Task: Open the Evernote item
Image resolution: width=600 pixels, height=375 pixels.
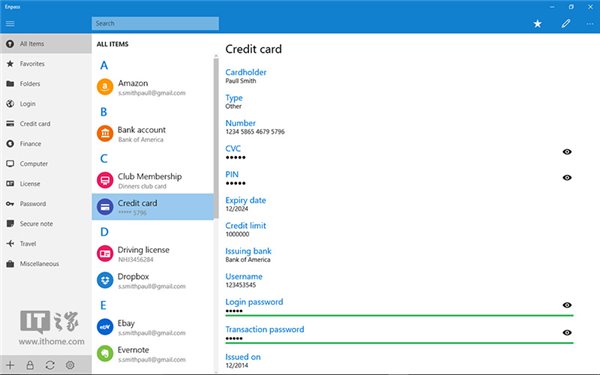Action: click(x=153, y=354)
